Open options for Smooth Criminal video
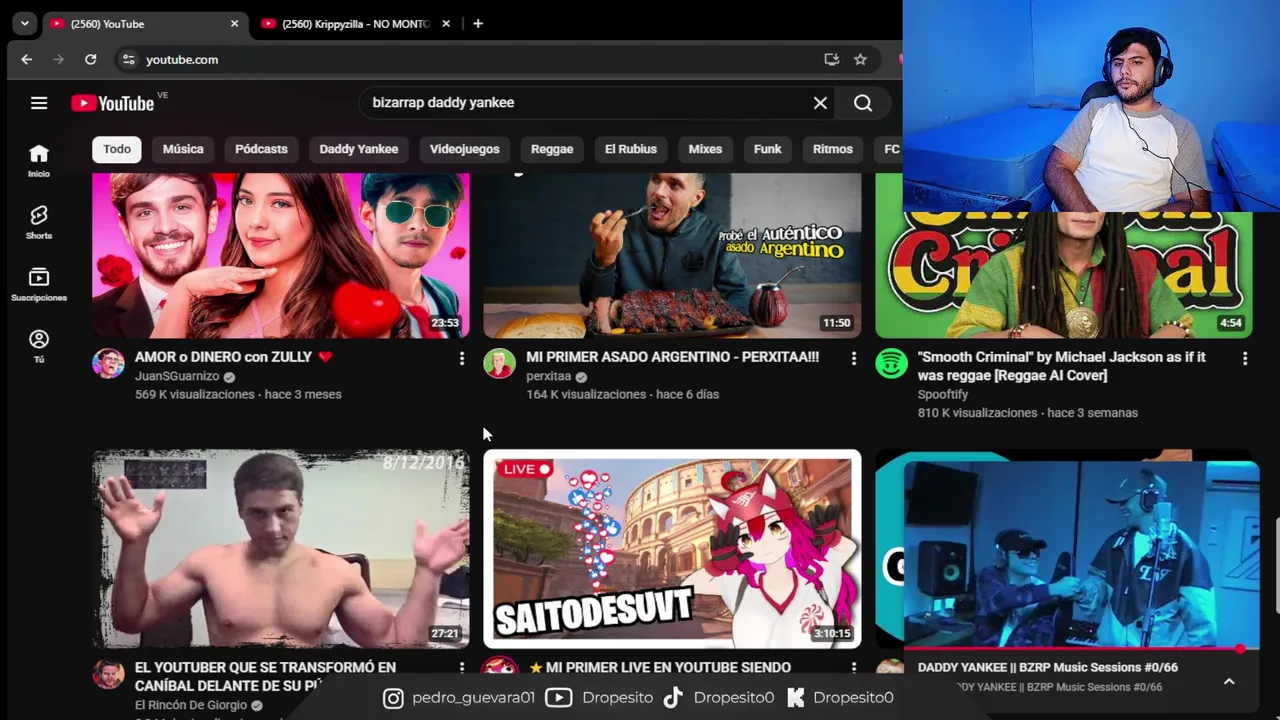This screenshot has height=720, width=1280. (x=1244, y=358)
